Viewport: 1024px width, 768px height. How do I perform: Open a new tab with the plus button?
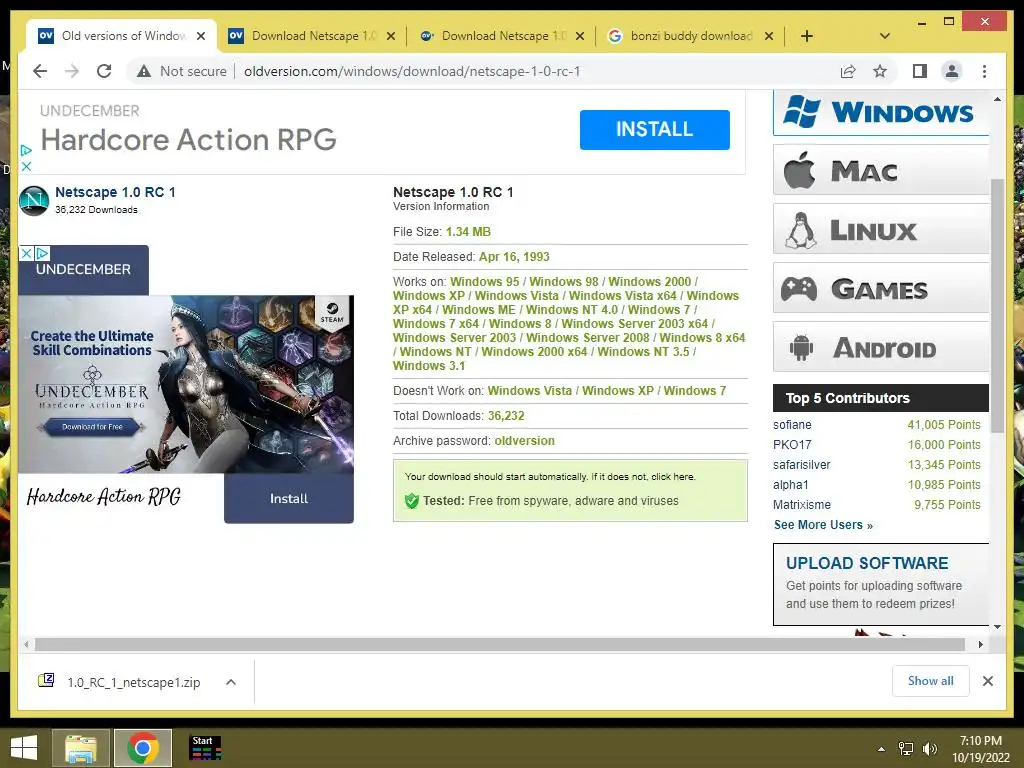(x=807, y=36)
